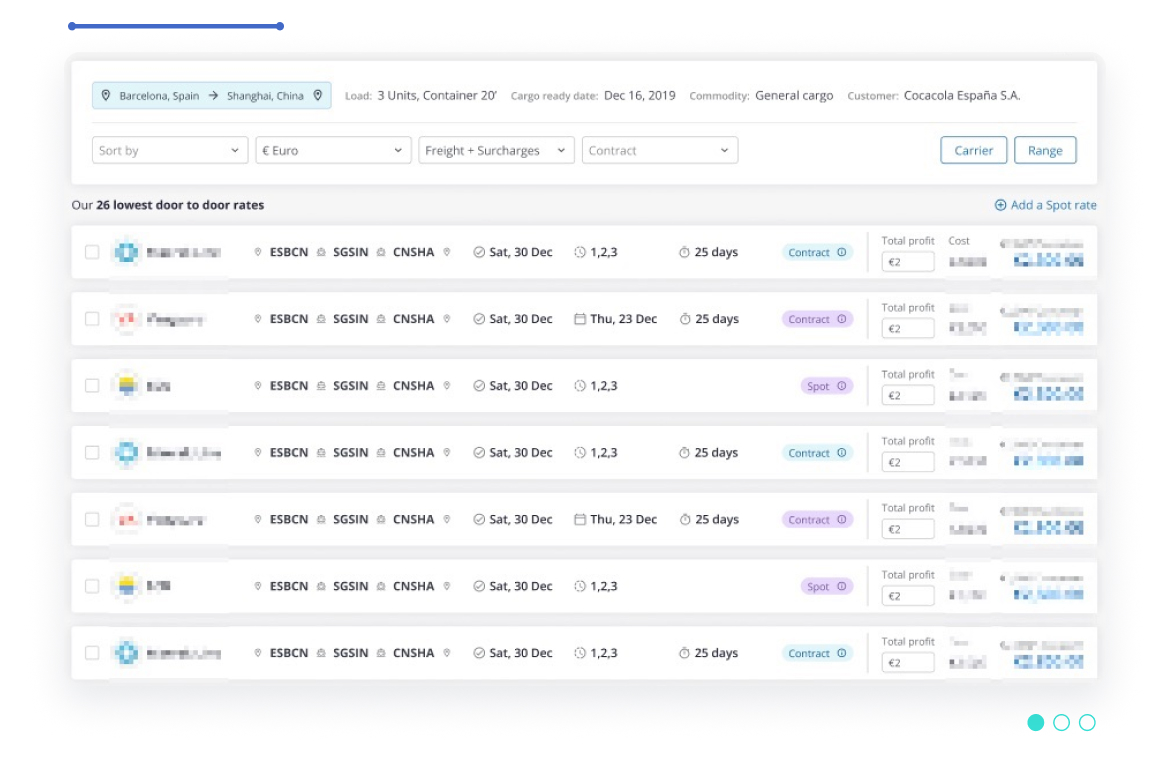1166x768 pixels.
Task: Click the port icon between ESBCN and SGSIN
Action: tap(321, 252)
